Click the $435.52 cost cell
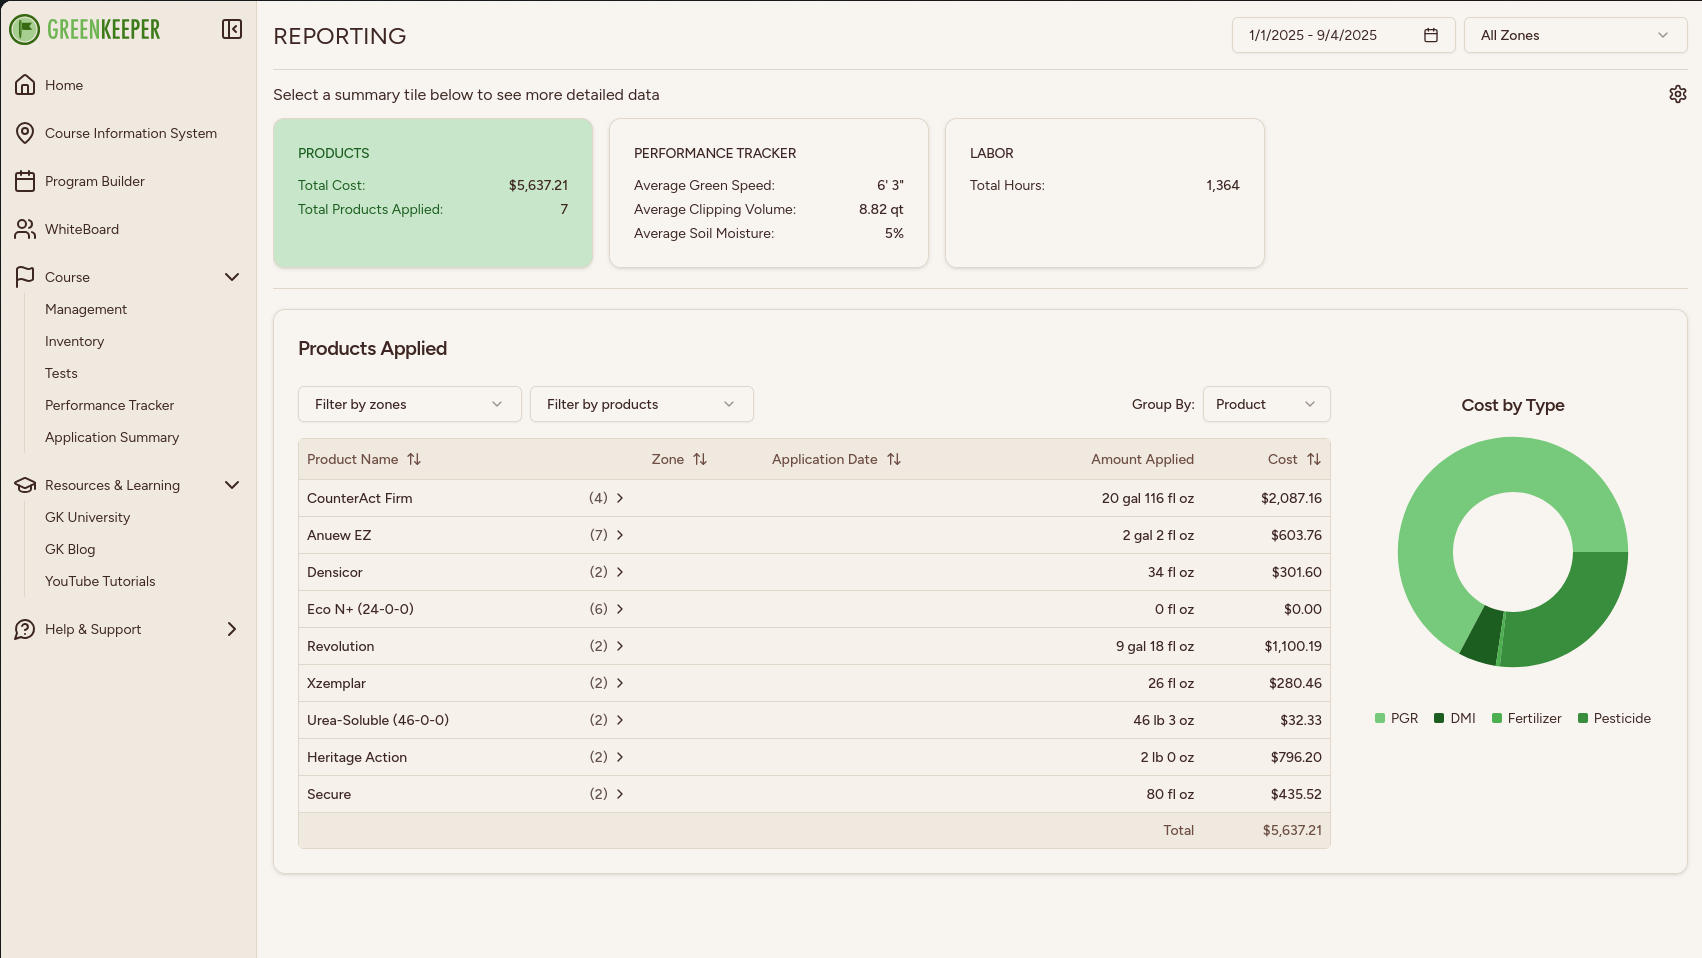The height and width of the screenshot is (958, 1702). point(1296,794)
